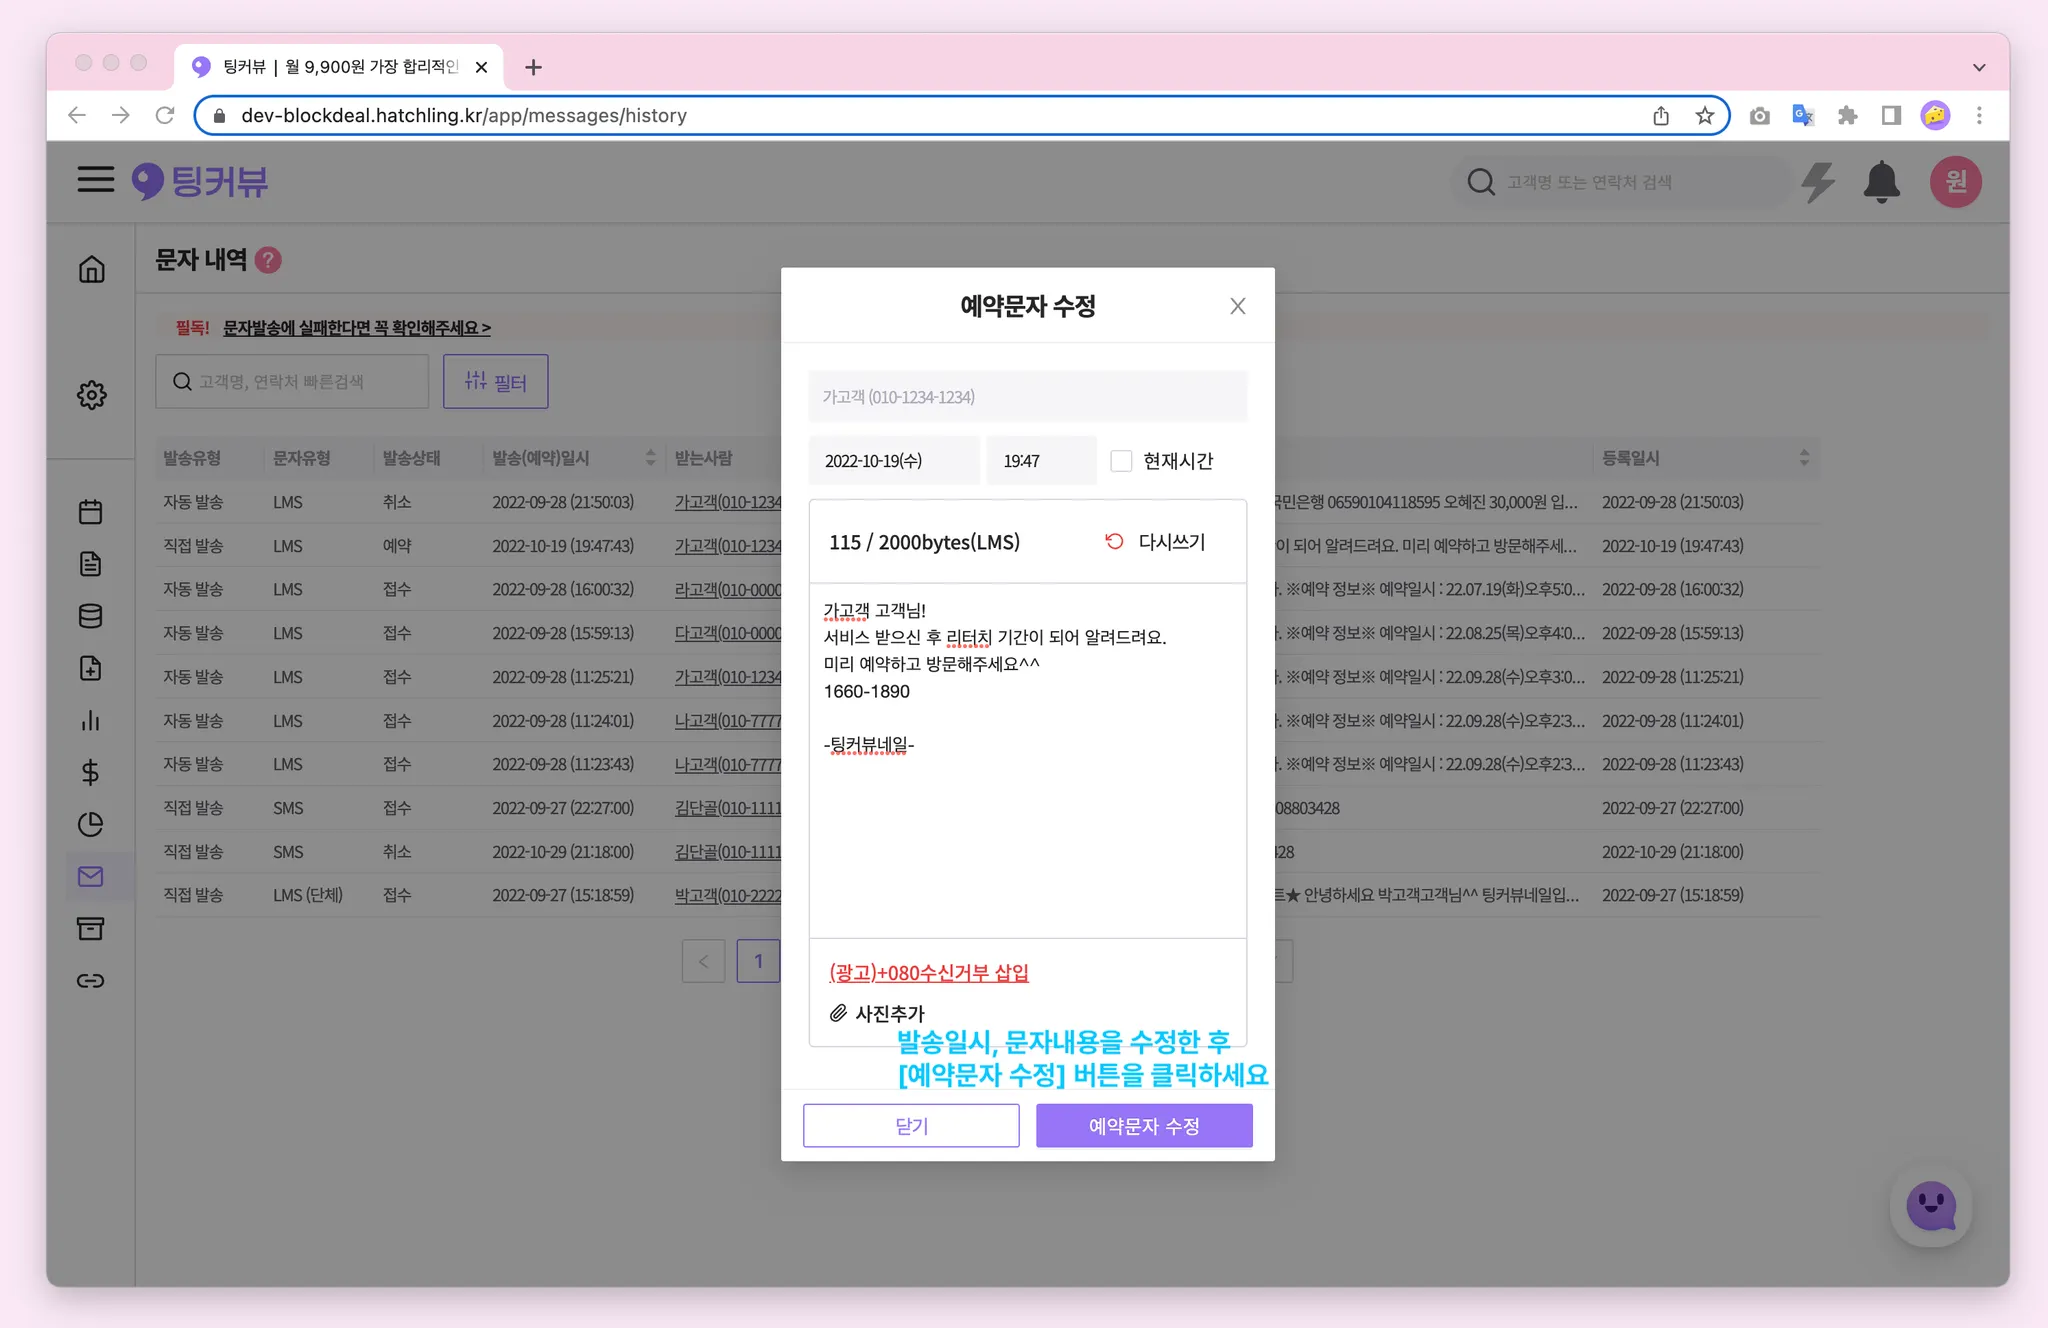The width and height of the screenshot is (2048, 1328).
Task: Close the 예약문자 수정 dialog with X
Action: click(1237, 306)
